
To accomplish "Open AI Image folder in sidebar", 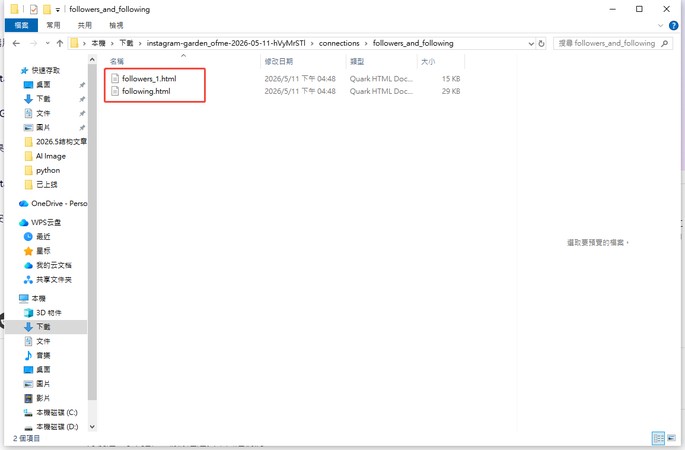I will (50, 156).
